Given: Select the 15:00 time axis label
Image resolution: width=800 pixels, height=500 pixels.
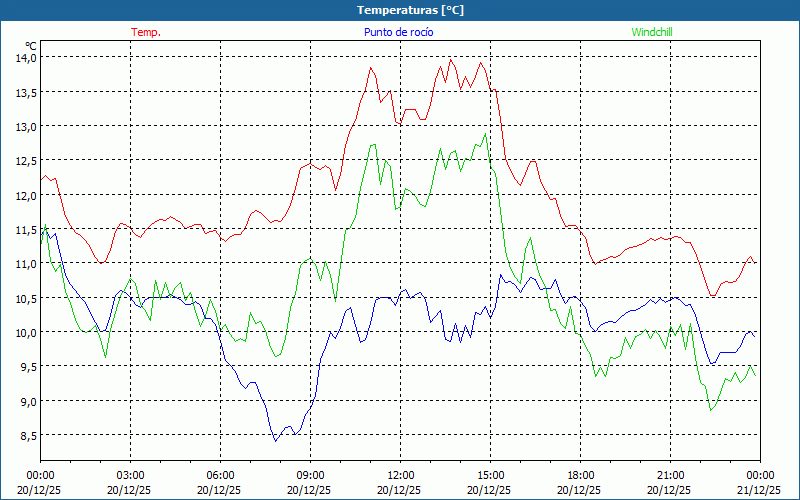Looking at the screenshot, I should coord(490,475).
